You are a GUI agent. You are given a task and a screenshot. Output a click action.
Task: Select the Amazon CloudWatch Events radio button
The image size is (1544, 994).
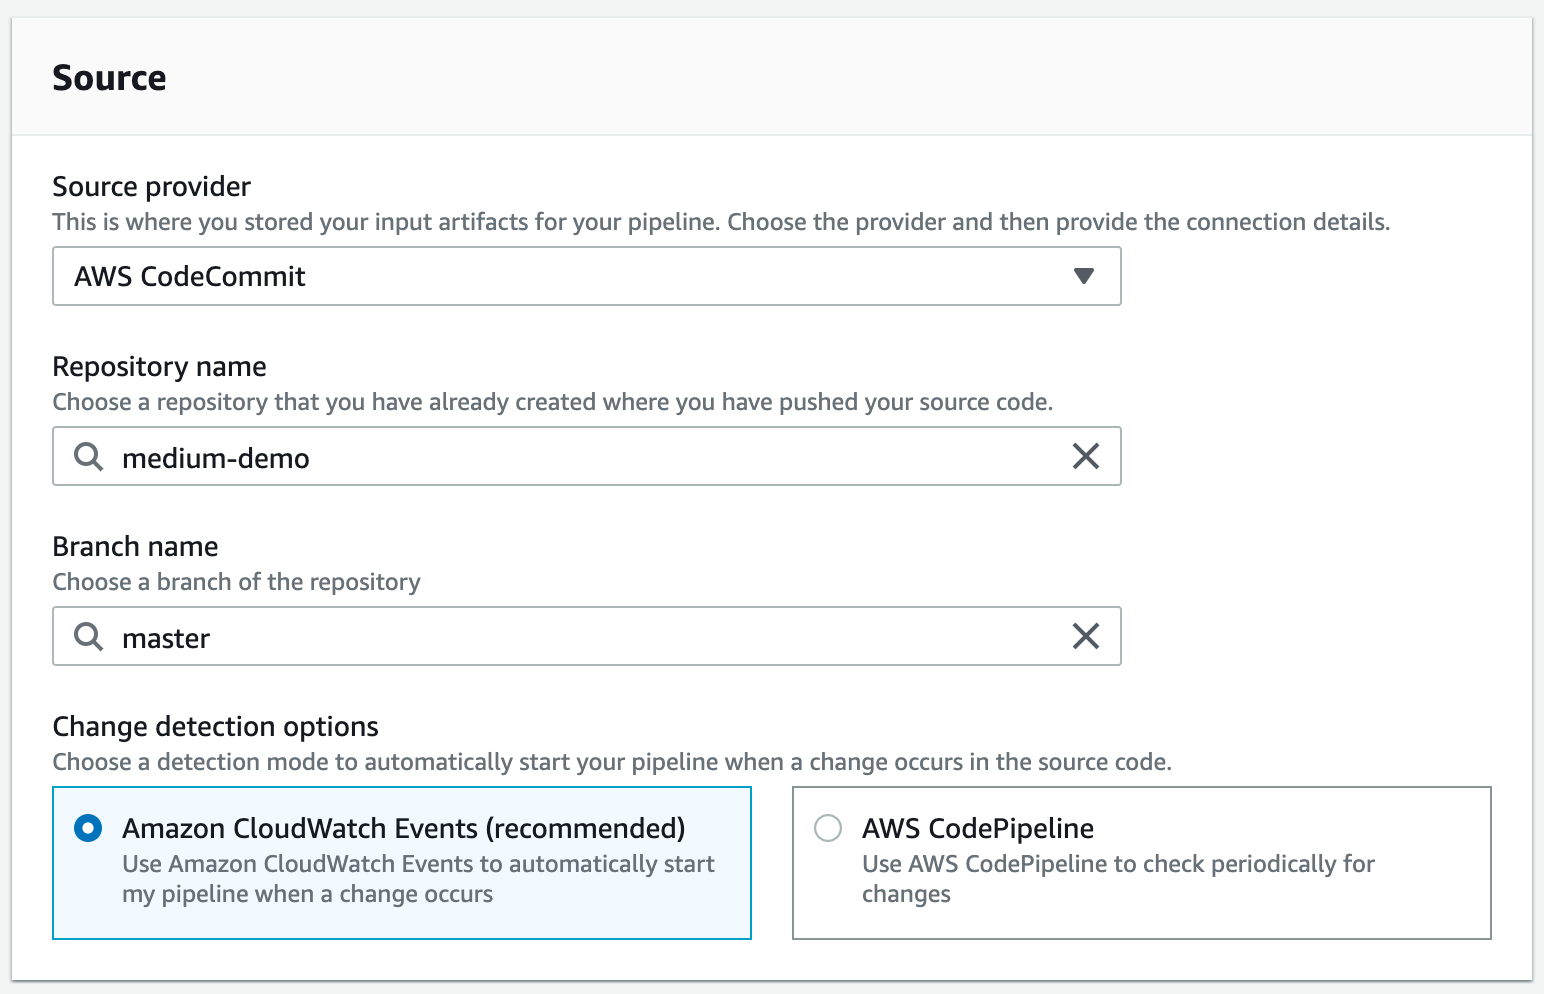pyautogui.click(x=88, y=828)
